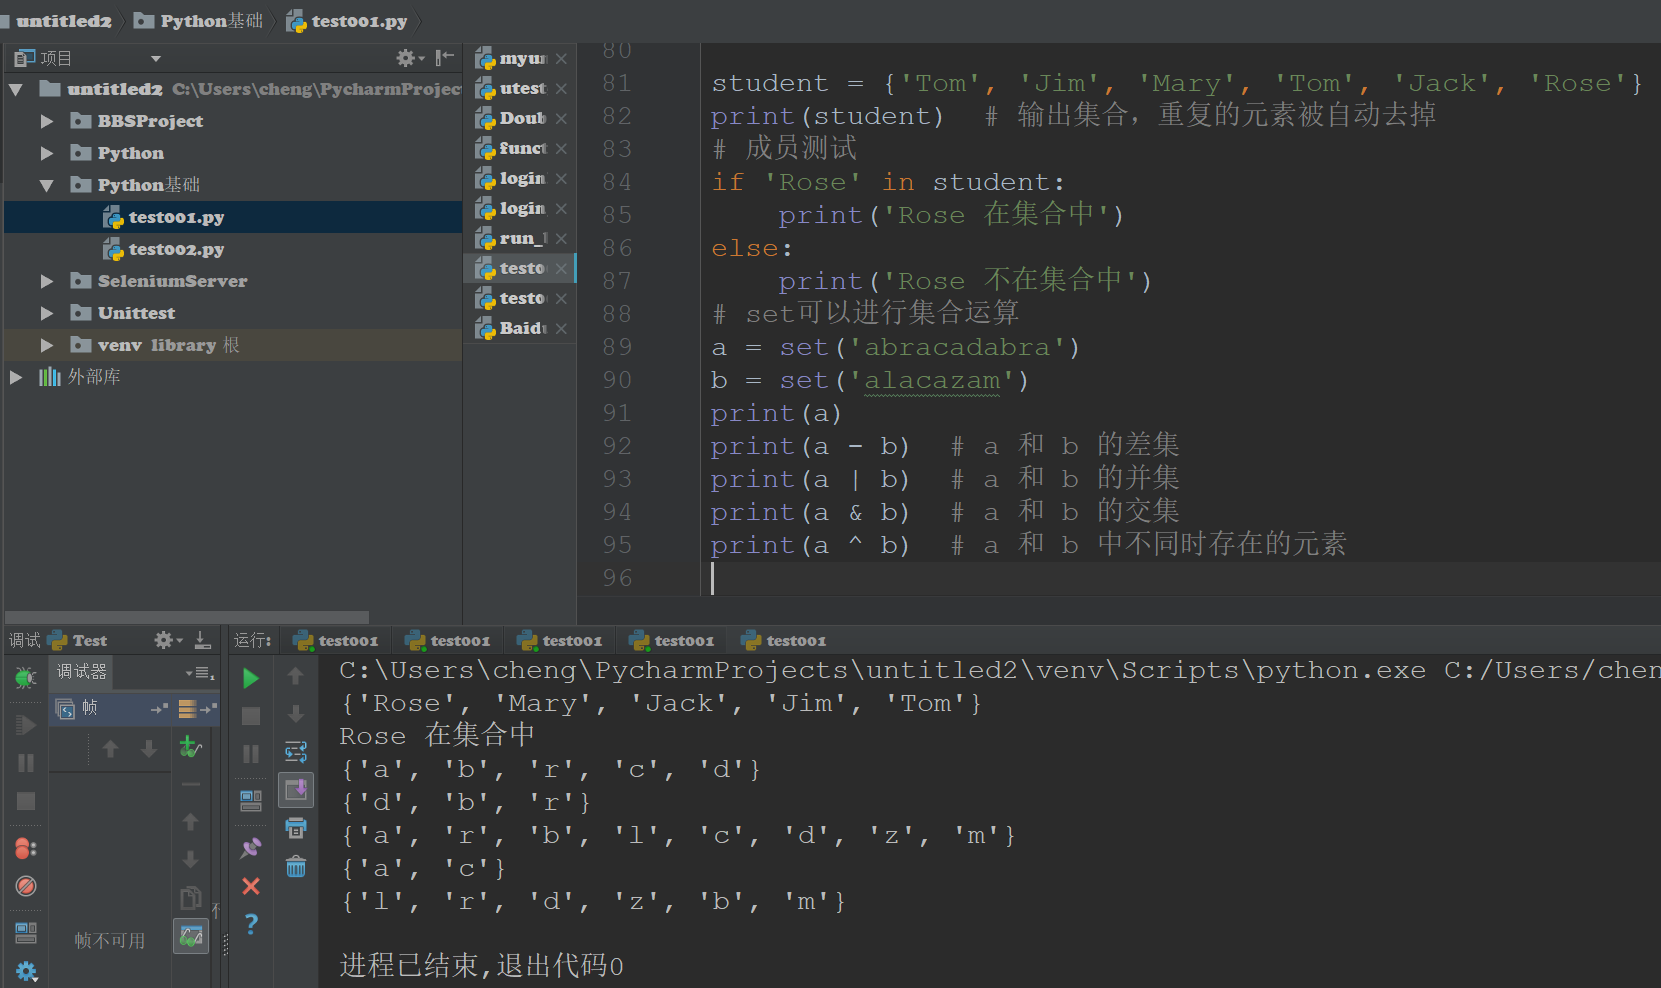Toggle show watches in variables tab icon
The width and height of the screenshot is (1661, 988).
[x=191, y=936]
